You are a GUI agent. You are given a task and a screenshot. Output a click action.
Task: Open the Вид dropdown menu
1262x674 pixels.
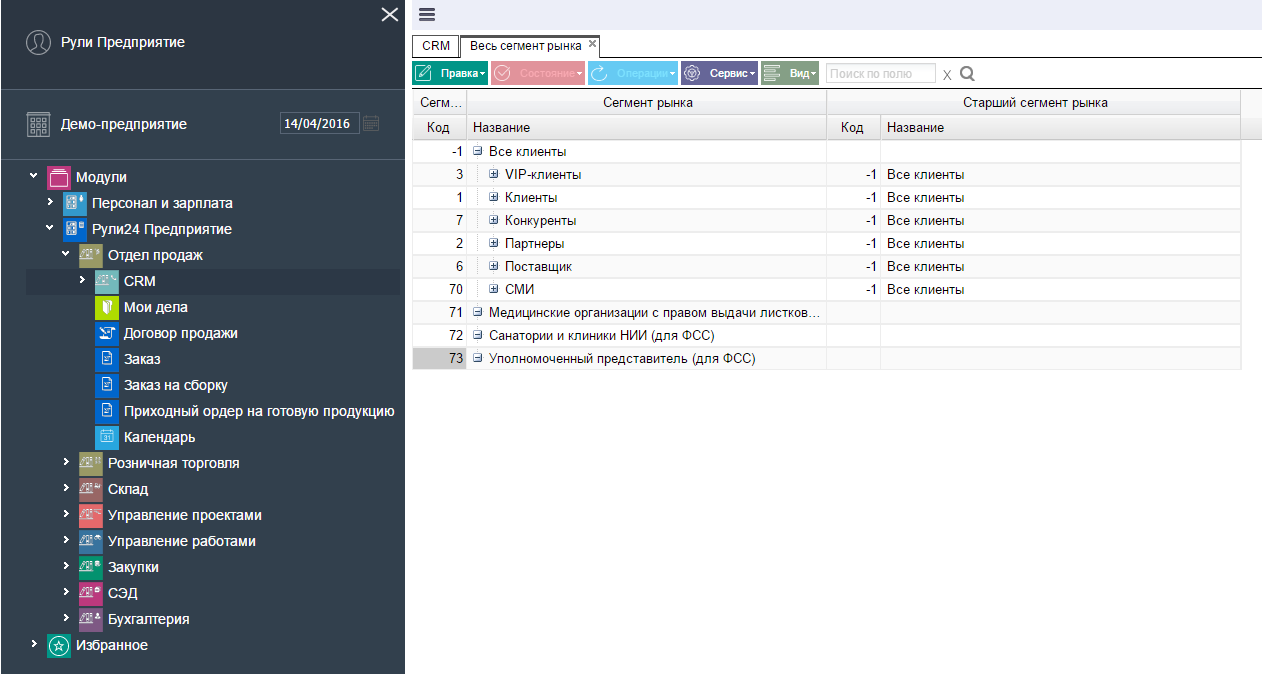click(x=790, y=73)
